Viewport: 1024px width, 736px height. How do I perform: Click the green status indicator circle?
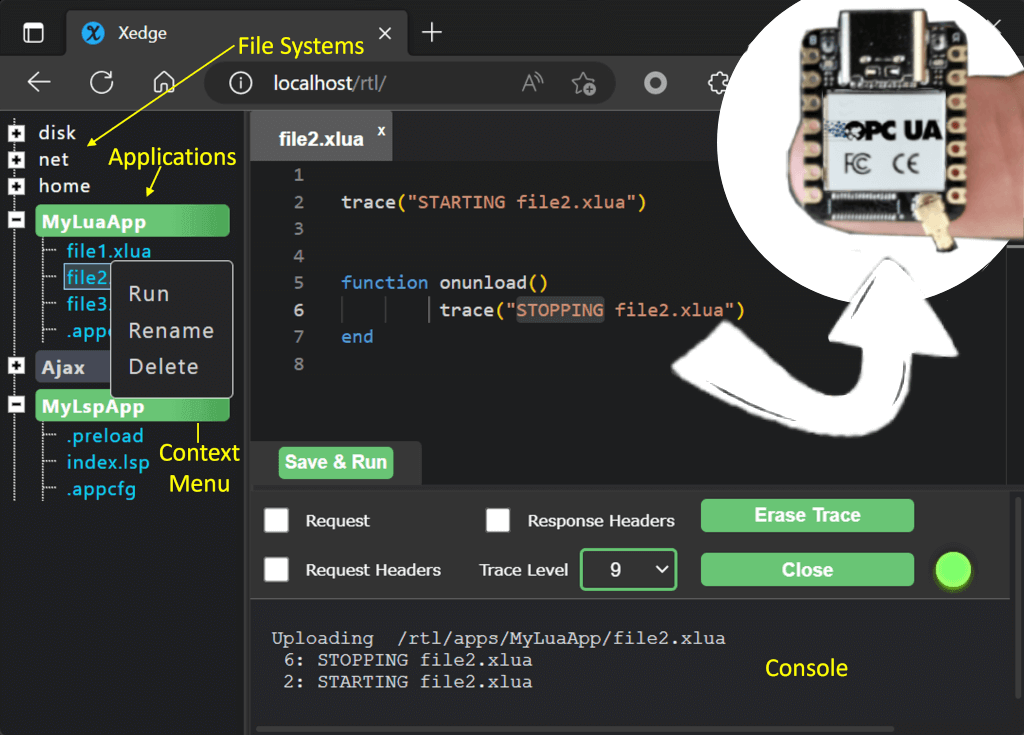coord(953,570)
